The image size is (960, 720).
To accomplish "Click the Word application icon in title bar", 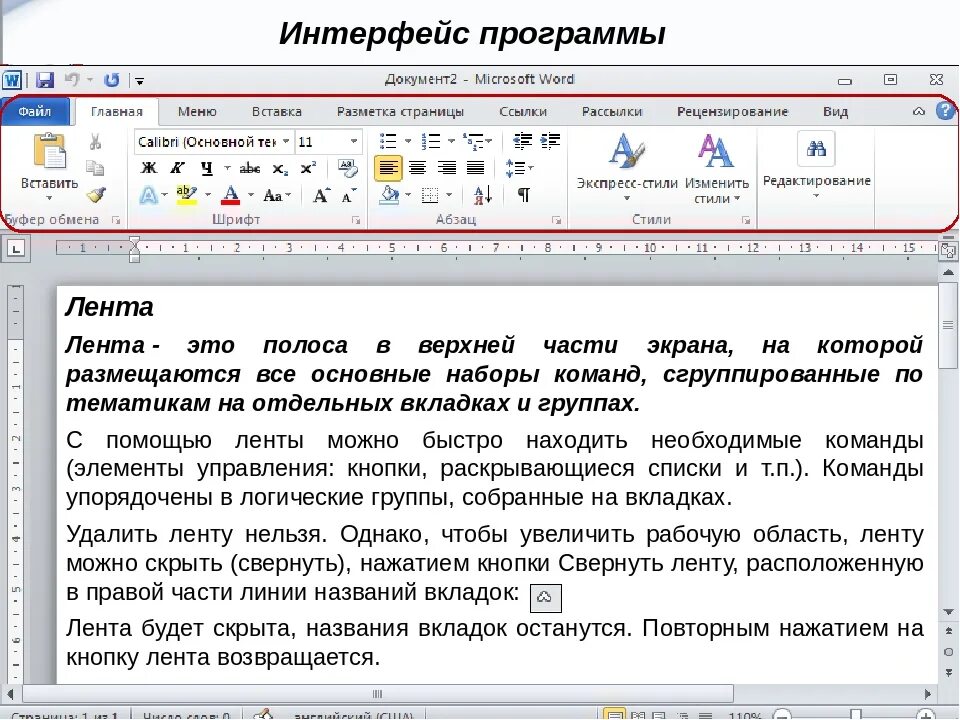I will [x=12, y=80].
